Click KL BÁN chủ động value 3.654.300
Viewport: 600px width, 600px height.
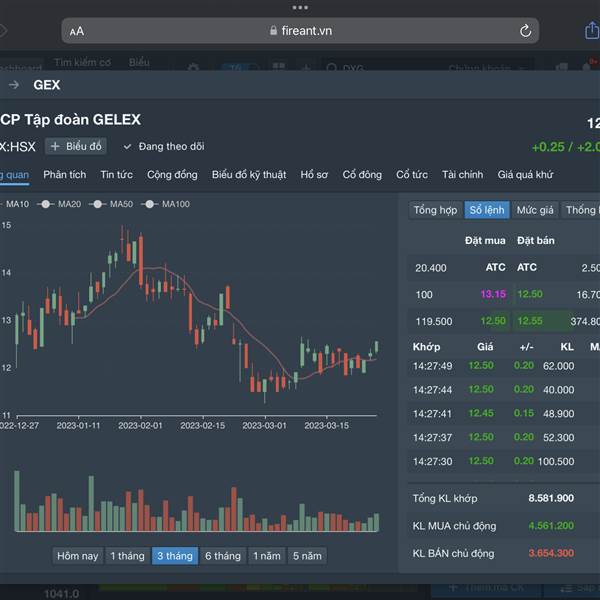coord(551,553)
